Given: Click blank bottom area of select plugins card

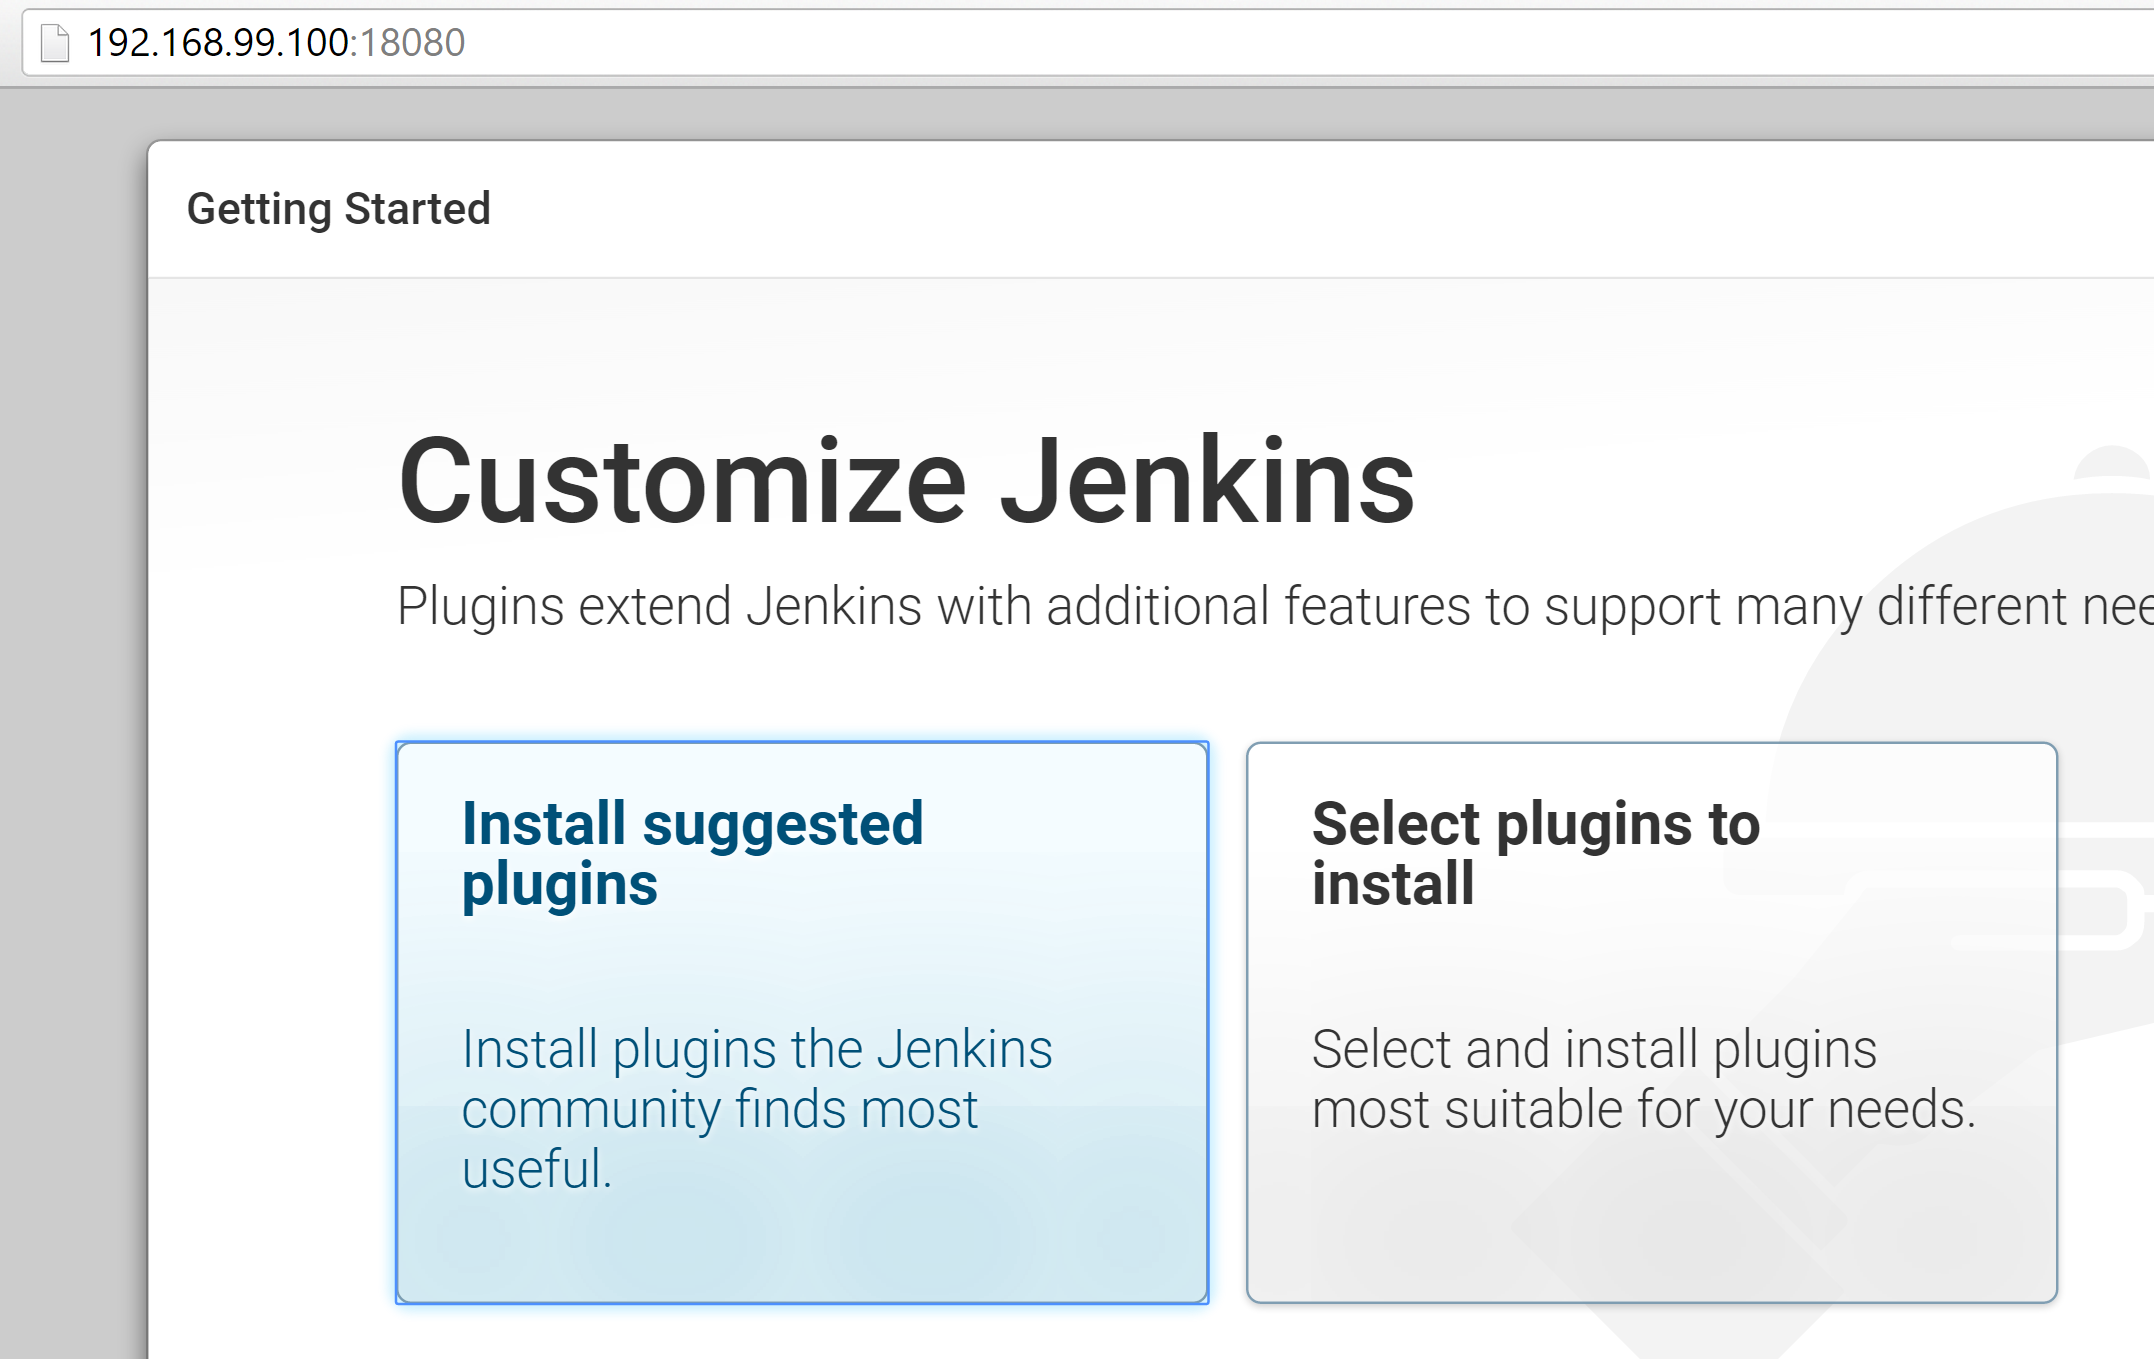Looking at the screenshot, I should point(1651,1240).
